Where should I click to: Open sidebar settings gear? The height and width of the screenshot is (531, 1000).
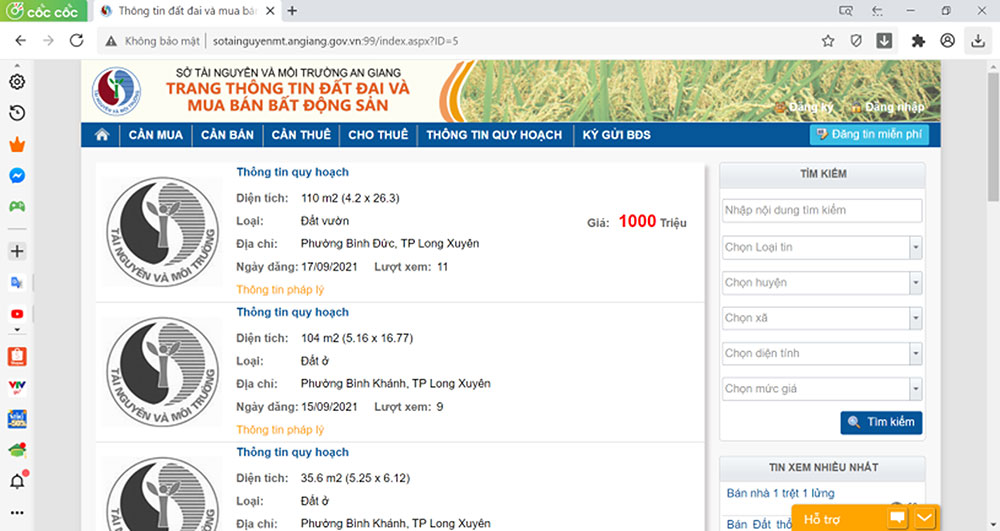[17, 82]
